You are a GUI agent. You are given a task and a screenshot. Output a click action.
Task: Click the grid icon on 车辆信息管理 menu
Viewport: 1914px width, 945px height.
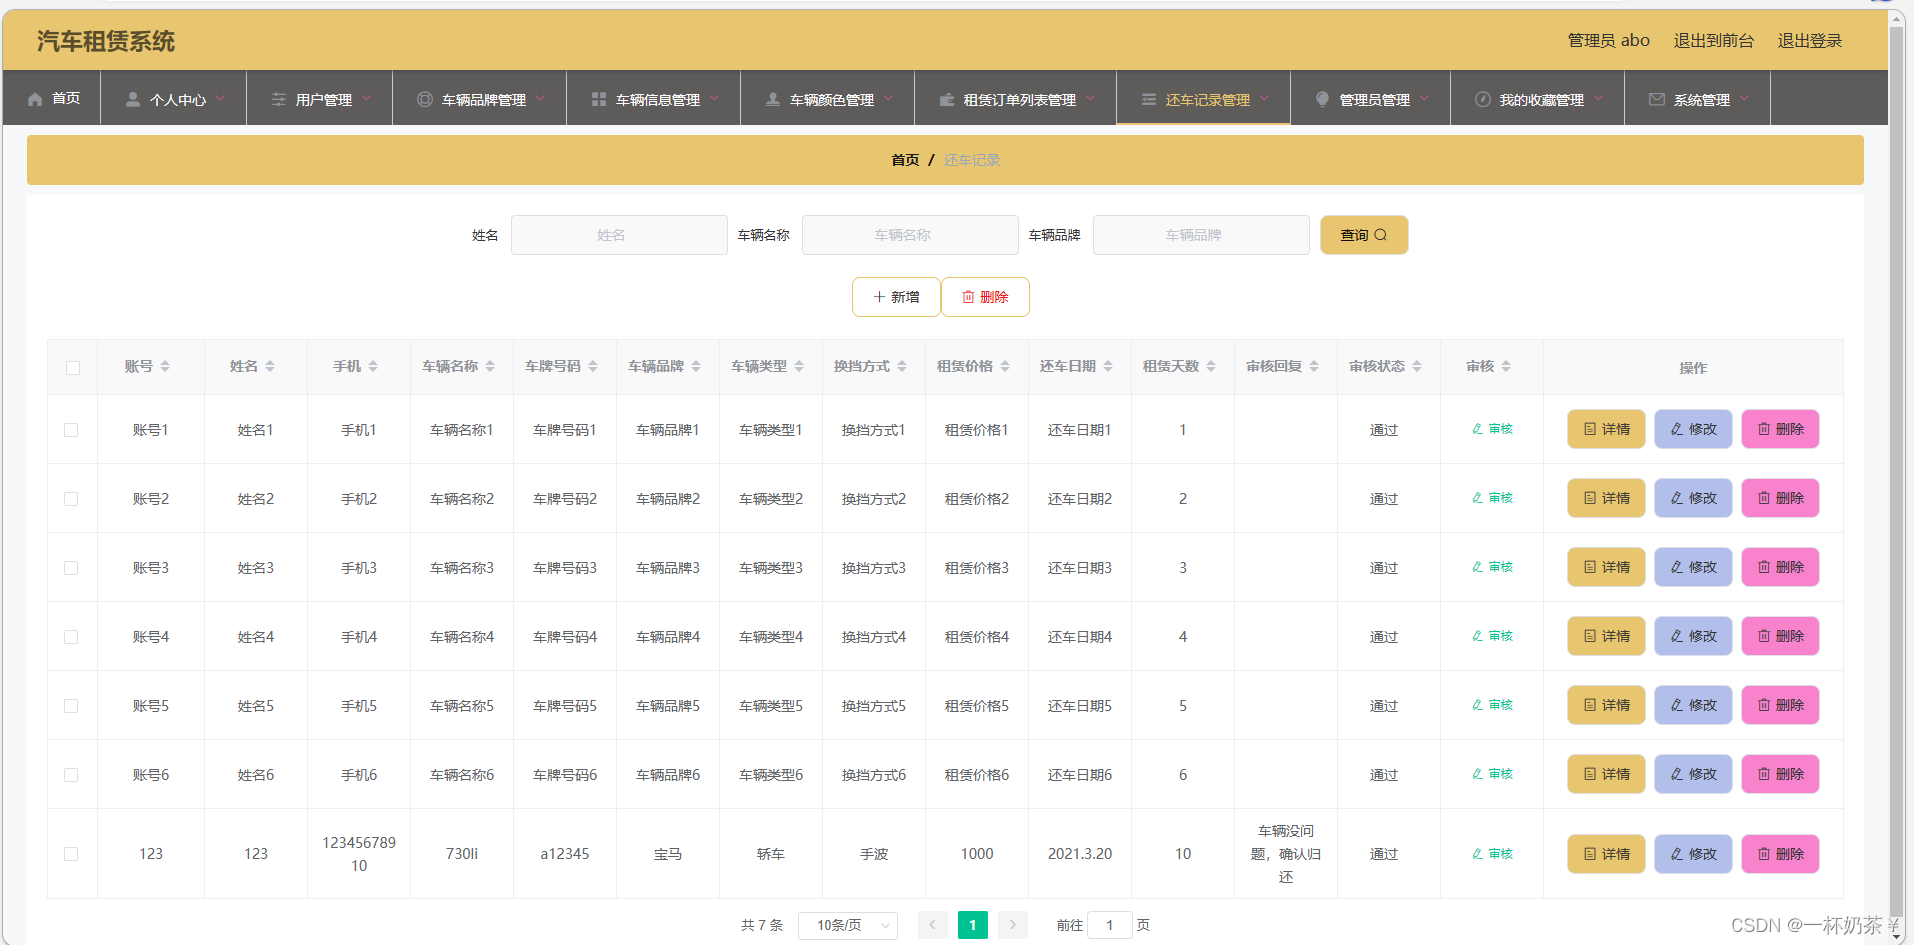(599, 100)
